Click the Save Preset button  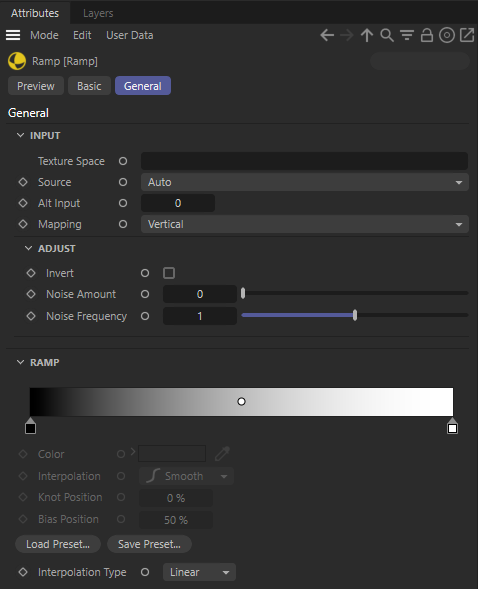click(x=149, y=544)
